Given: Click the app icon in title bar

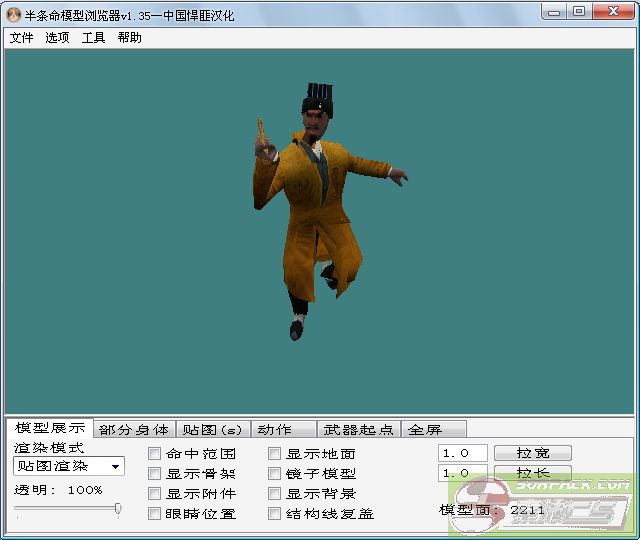Looking at the screenshot, I should (x=14, y=13).
